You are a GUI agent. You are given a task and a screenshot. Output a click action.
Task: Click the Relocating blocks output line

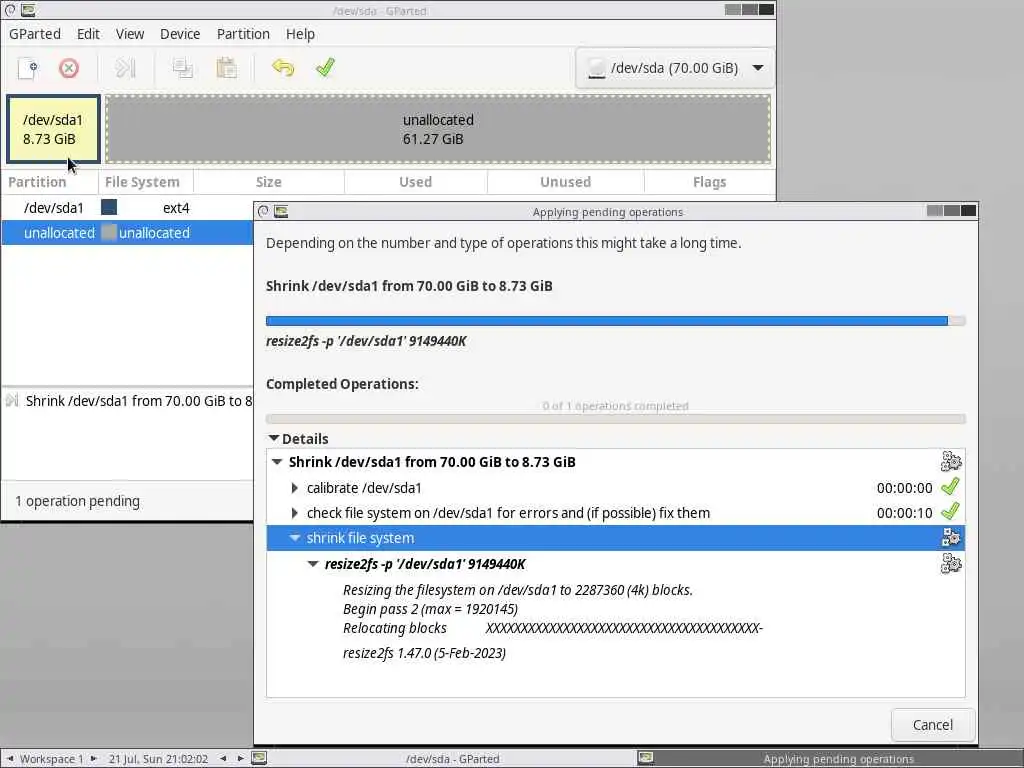552,628
